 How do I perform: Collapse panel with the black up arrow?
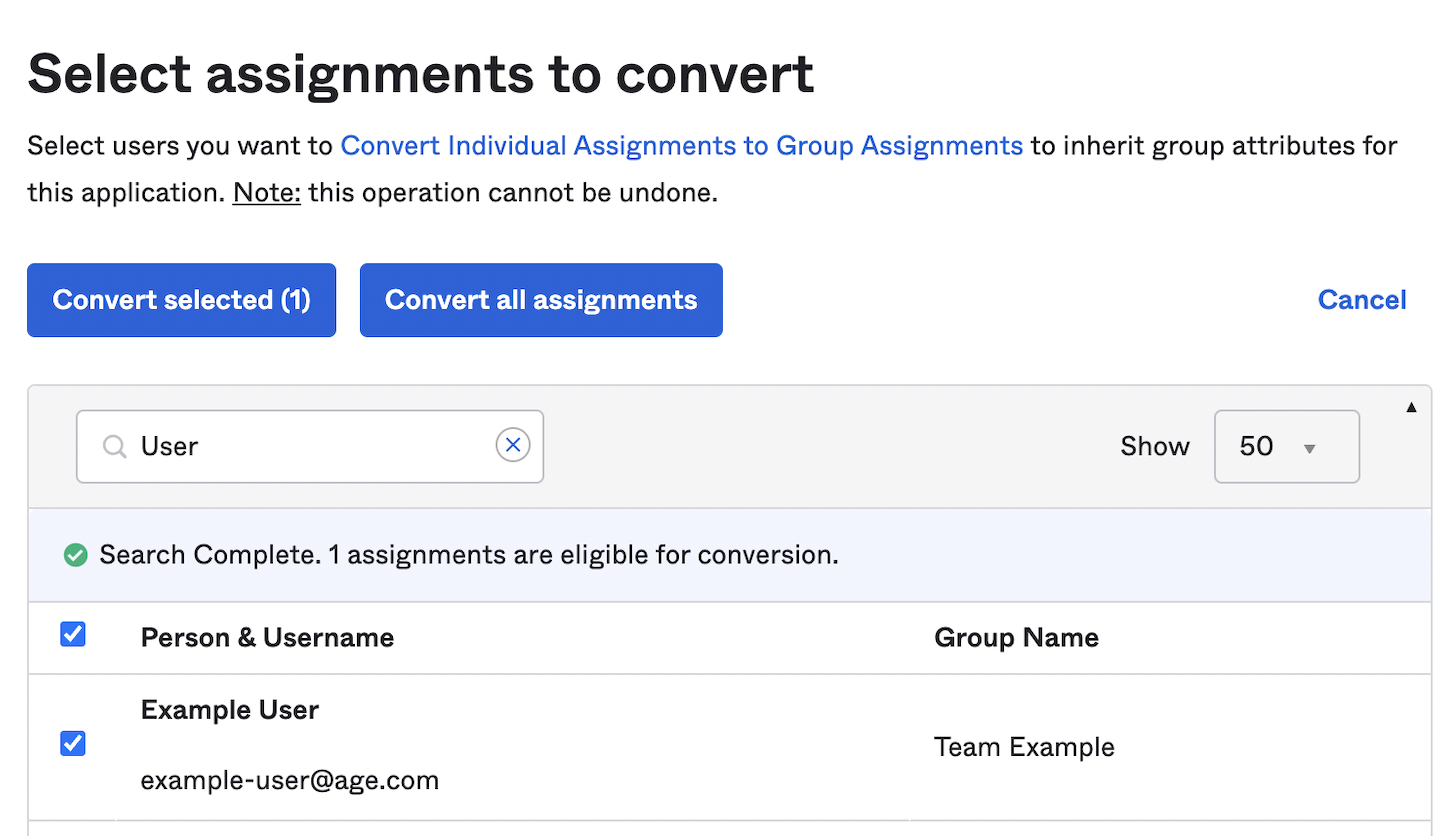[x=1412, y=407]
